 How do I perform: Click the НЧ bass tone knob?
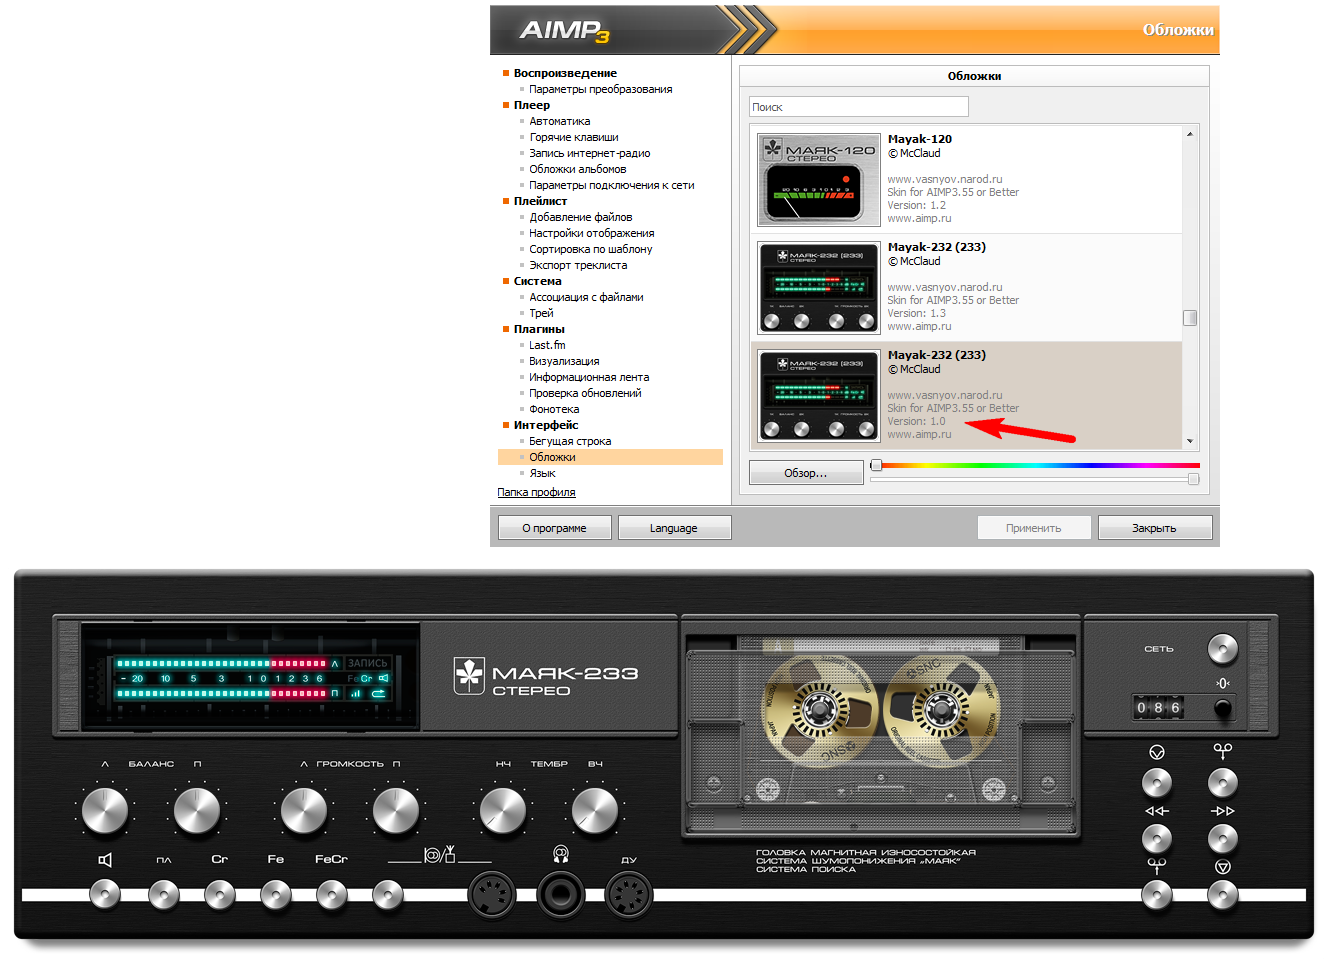[503, 810]
